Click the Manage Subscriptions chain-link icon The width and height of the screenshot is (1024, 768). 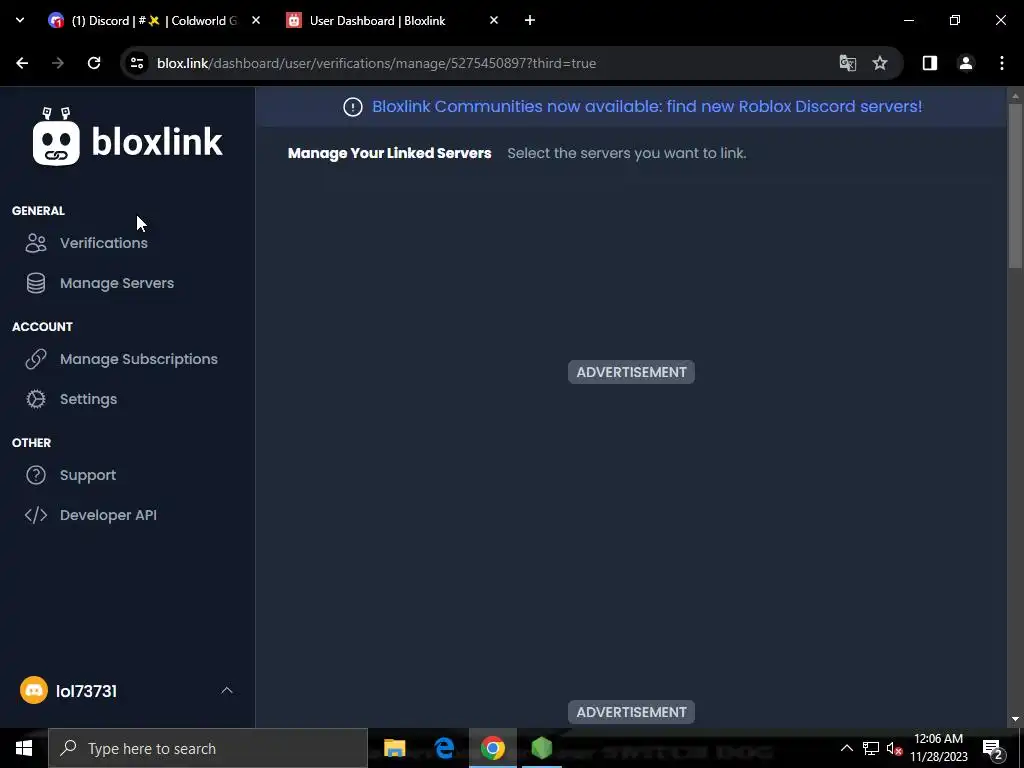[x=36, y=359]
